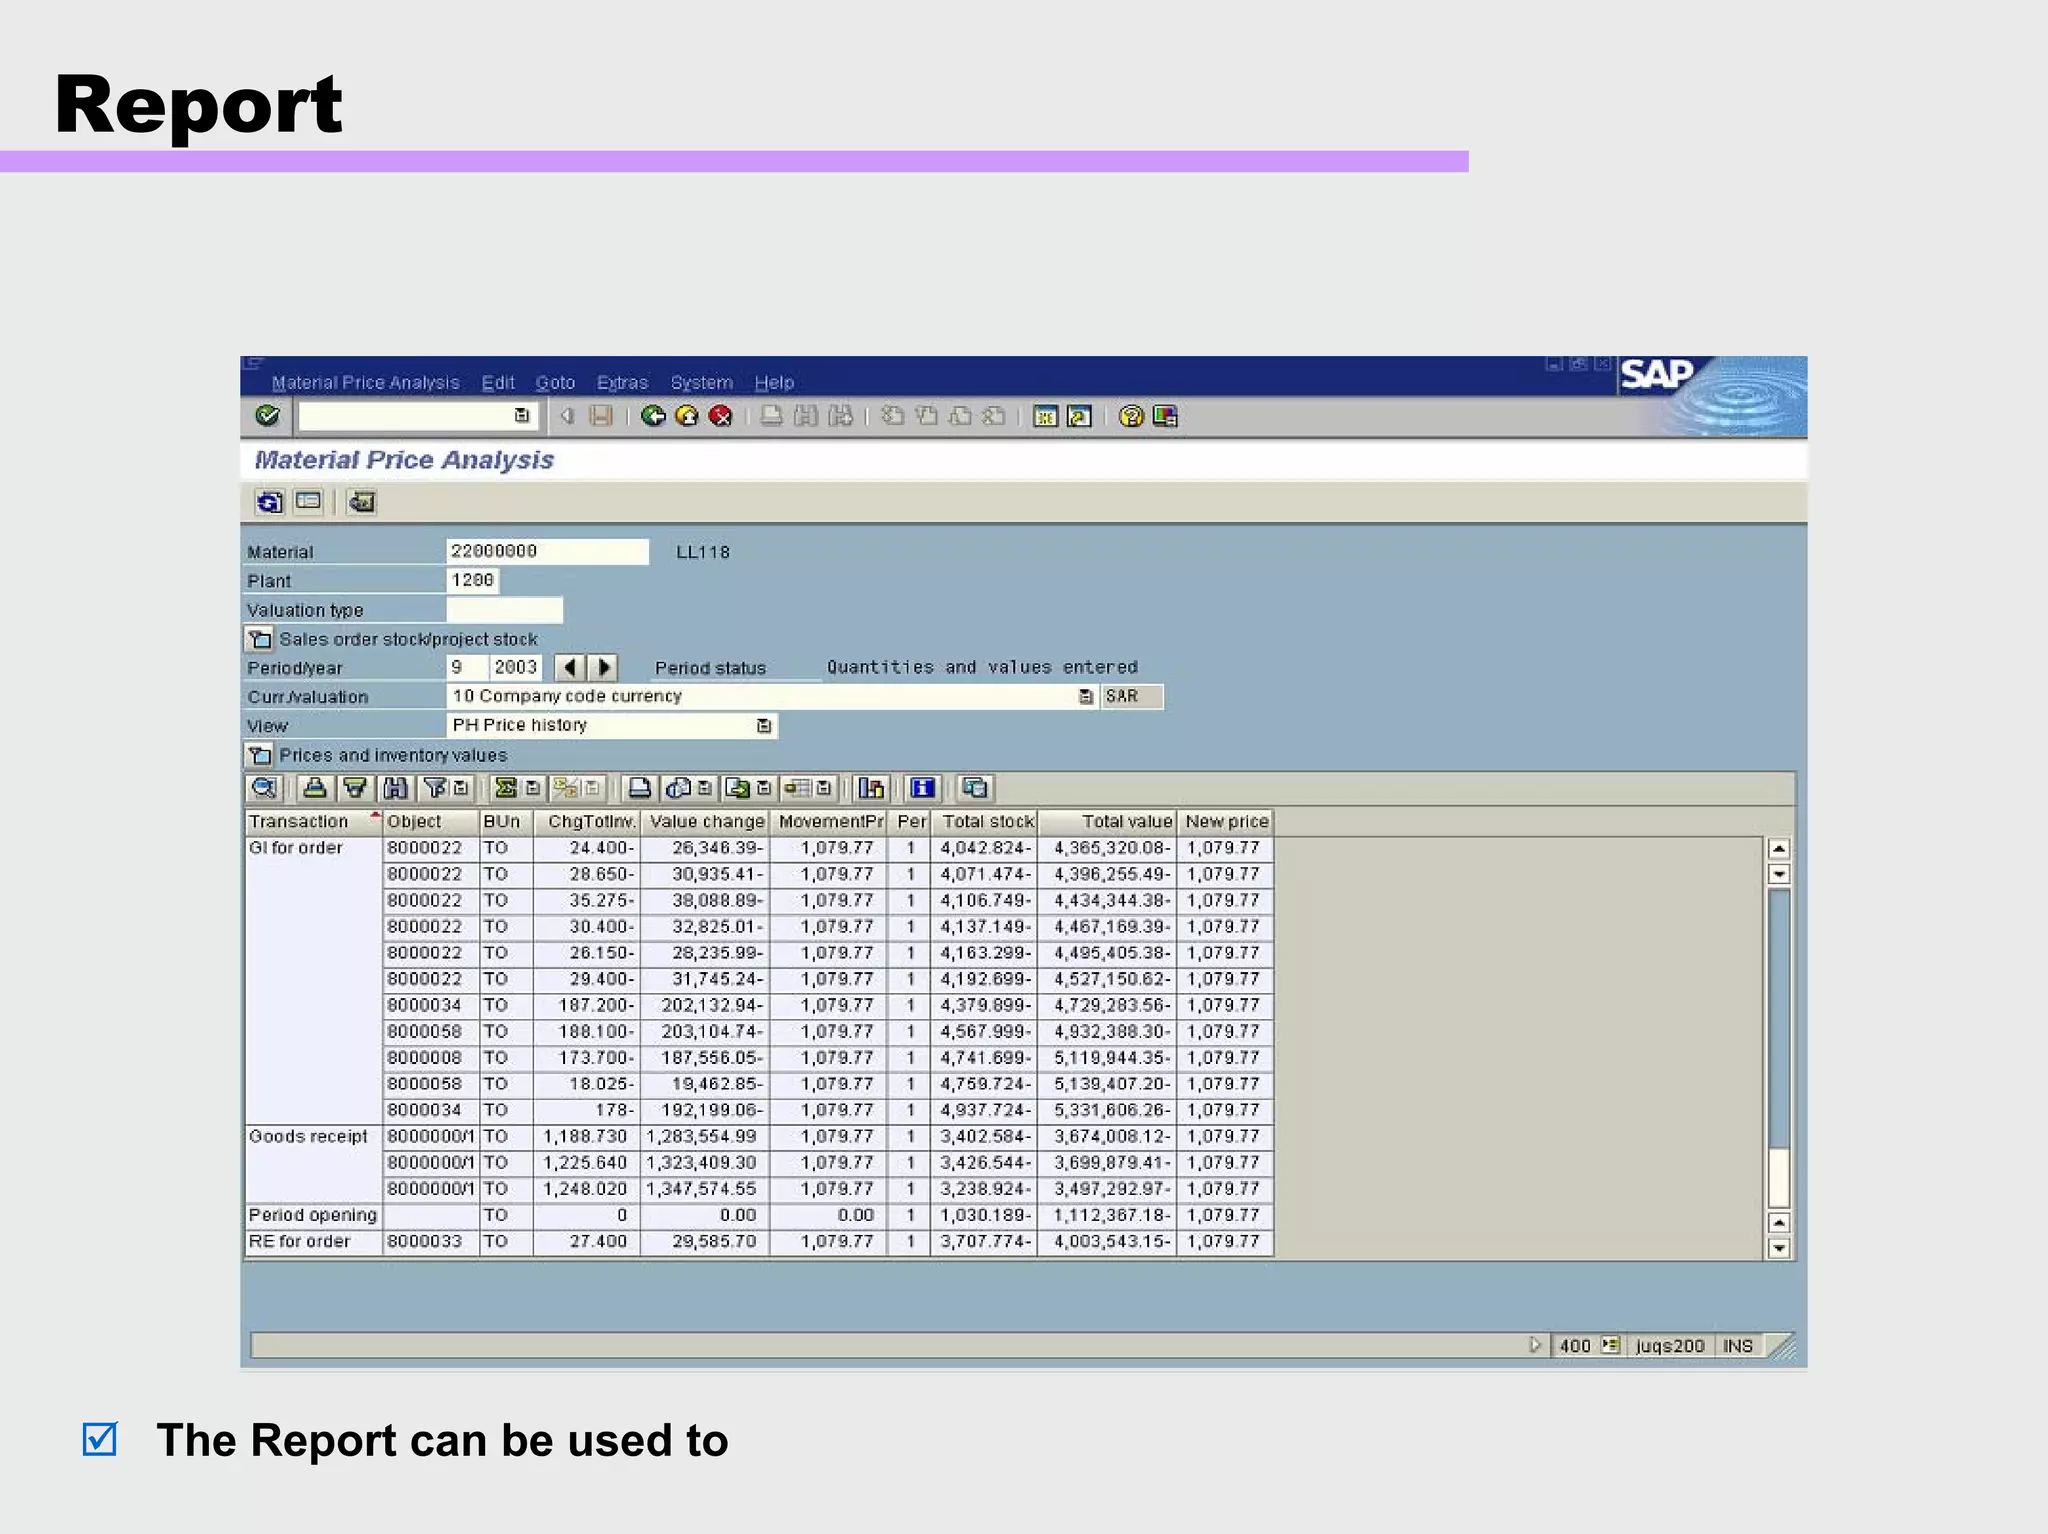This screenshot has width=2048, height=1534.
Task: Click the Save diskette icon in standard toolbar
Action: pos(601,416)
